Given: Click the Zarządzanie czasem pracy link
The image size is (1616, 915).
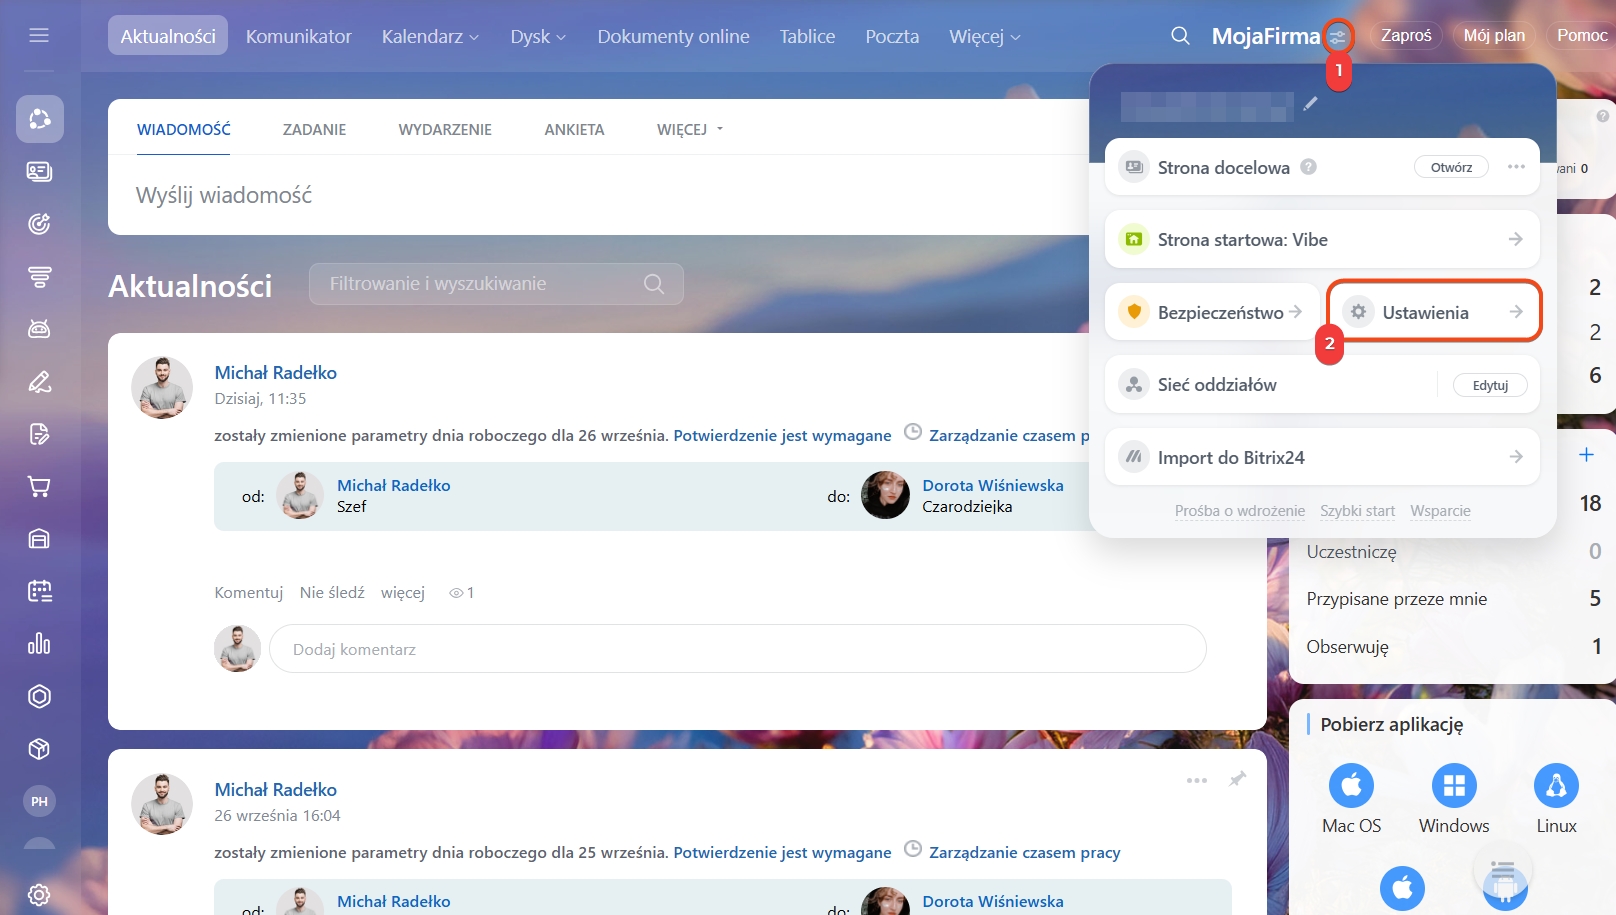Looking at the screenshot, I should [1024, 853].
